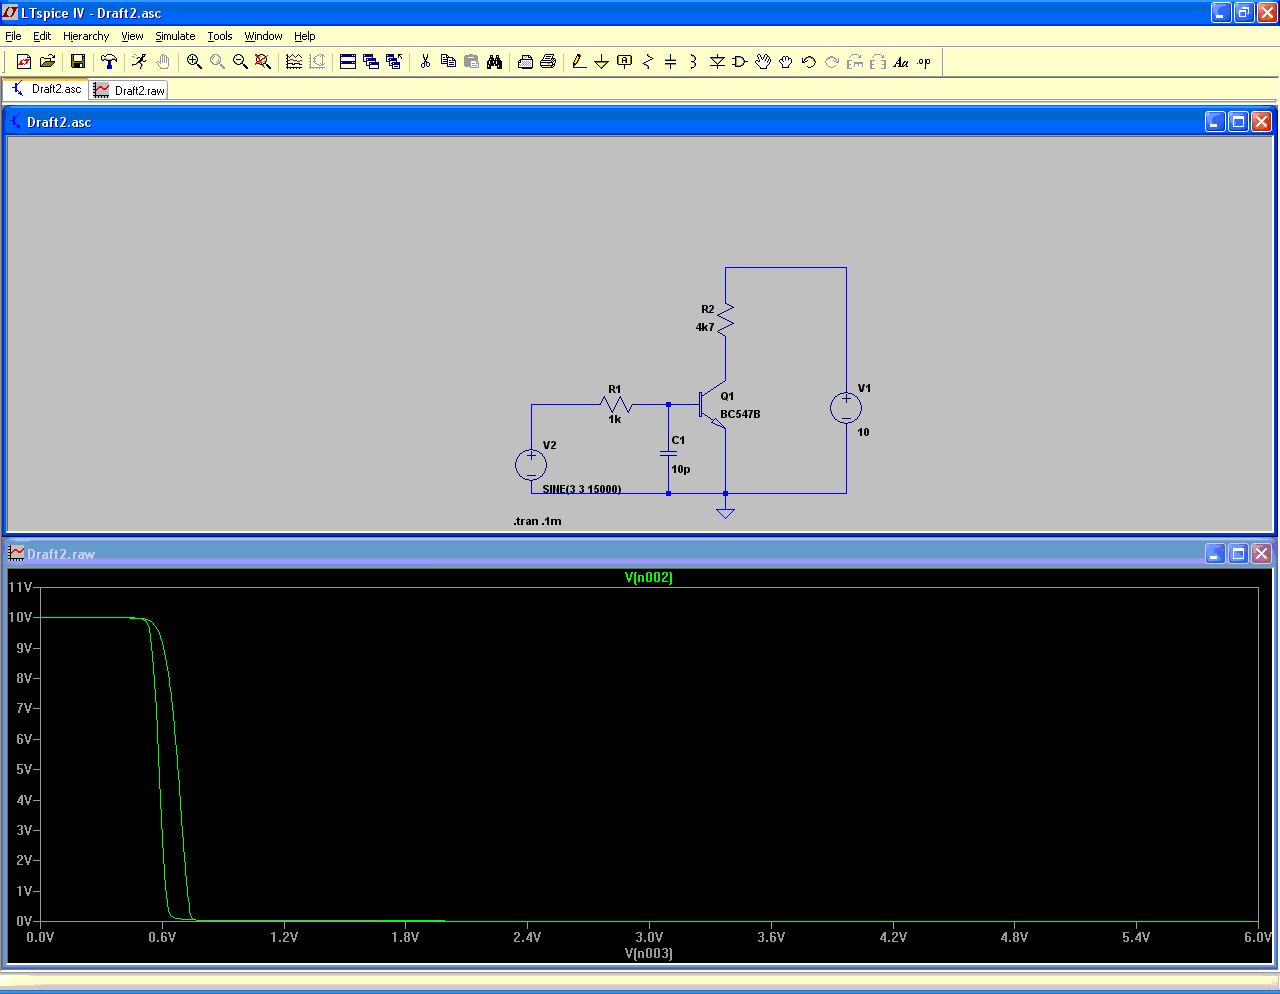Click the .tran .1m directive text
Viewport: 1280px width, 994px height.
tap(537, 521)
